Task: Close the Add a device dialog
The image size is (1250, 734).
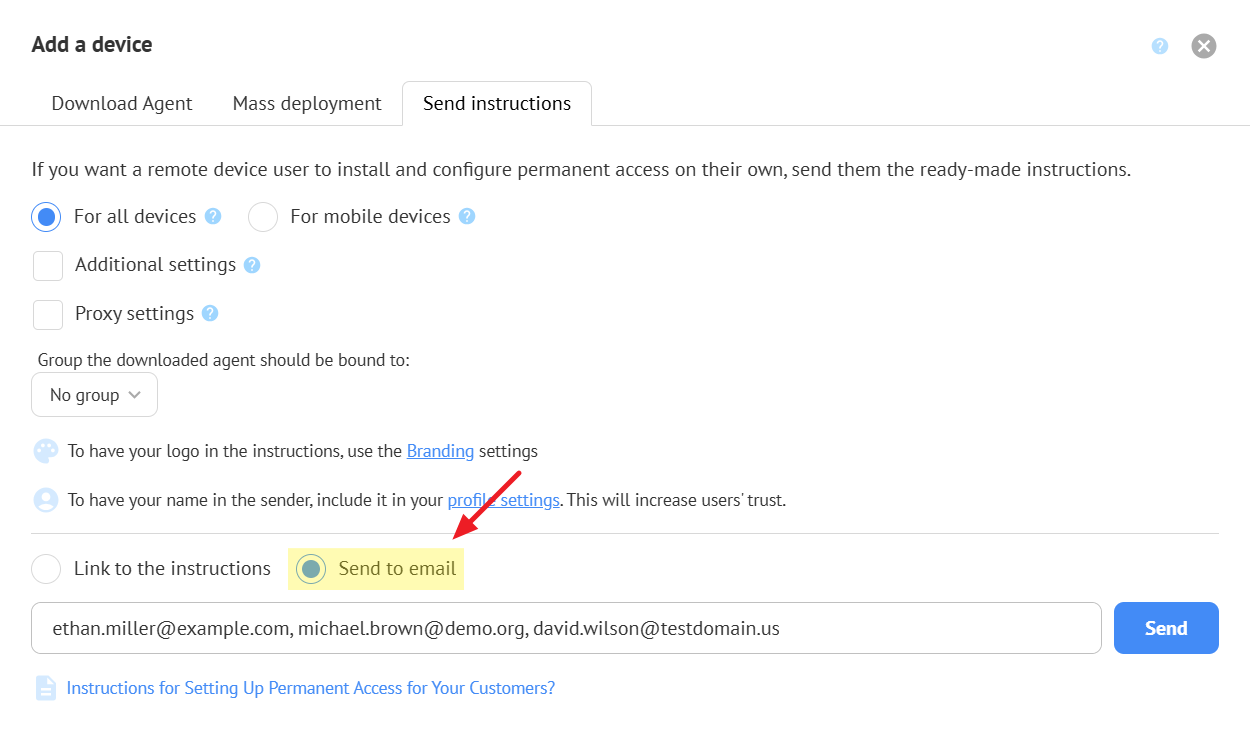Action: (1204, 46)
